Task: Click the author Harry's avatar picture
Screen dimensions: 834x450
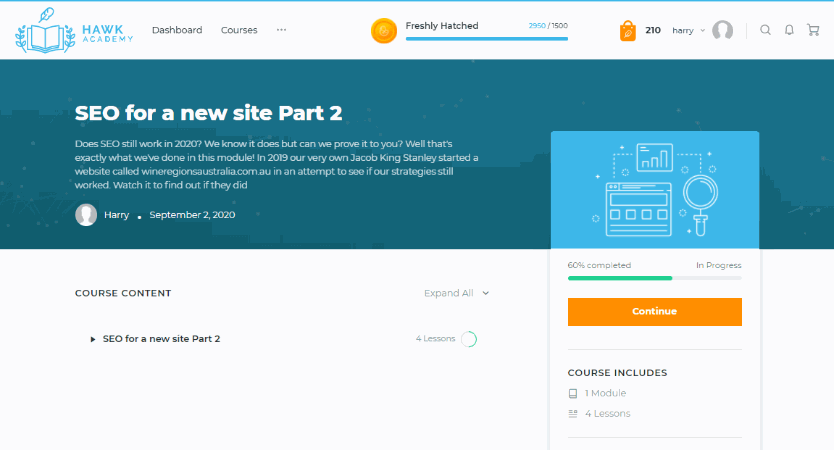Action: coord(86,215)
